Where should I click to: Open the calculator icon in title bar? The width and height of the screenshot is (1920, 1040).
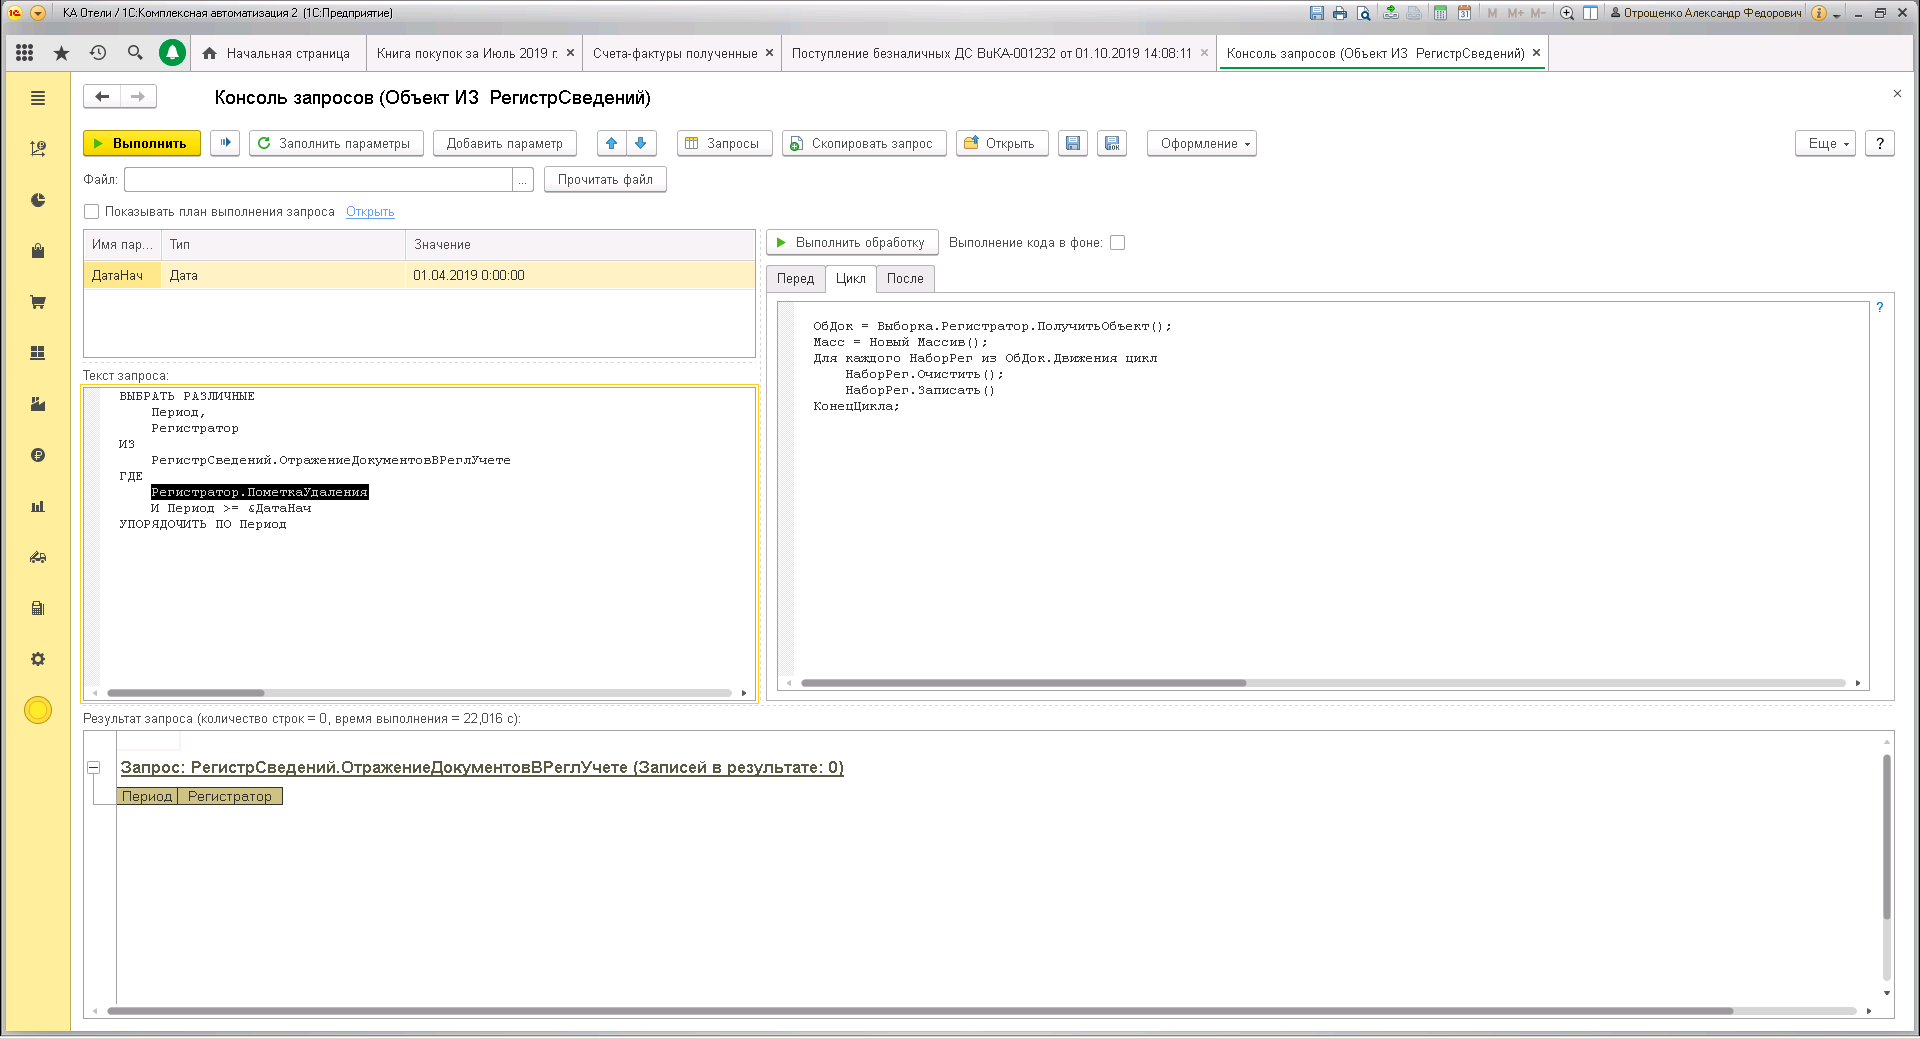[1440, 13]
